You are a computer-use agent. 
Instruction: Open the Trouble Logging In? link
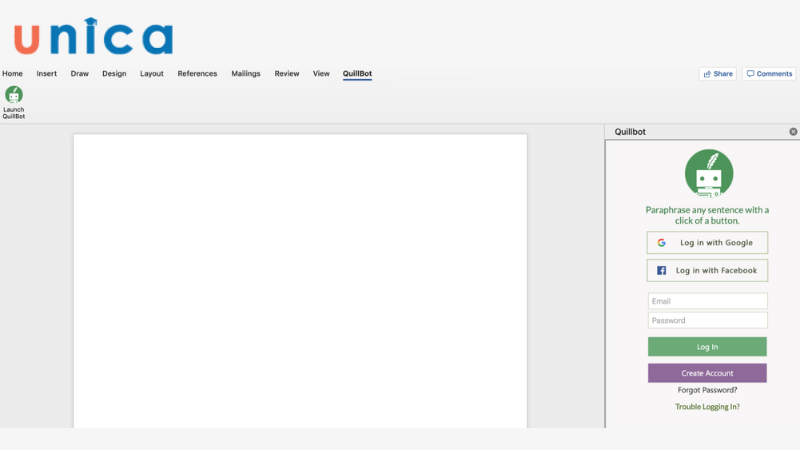click(707, 407)
